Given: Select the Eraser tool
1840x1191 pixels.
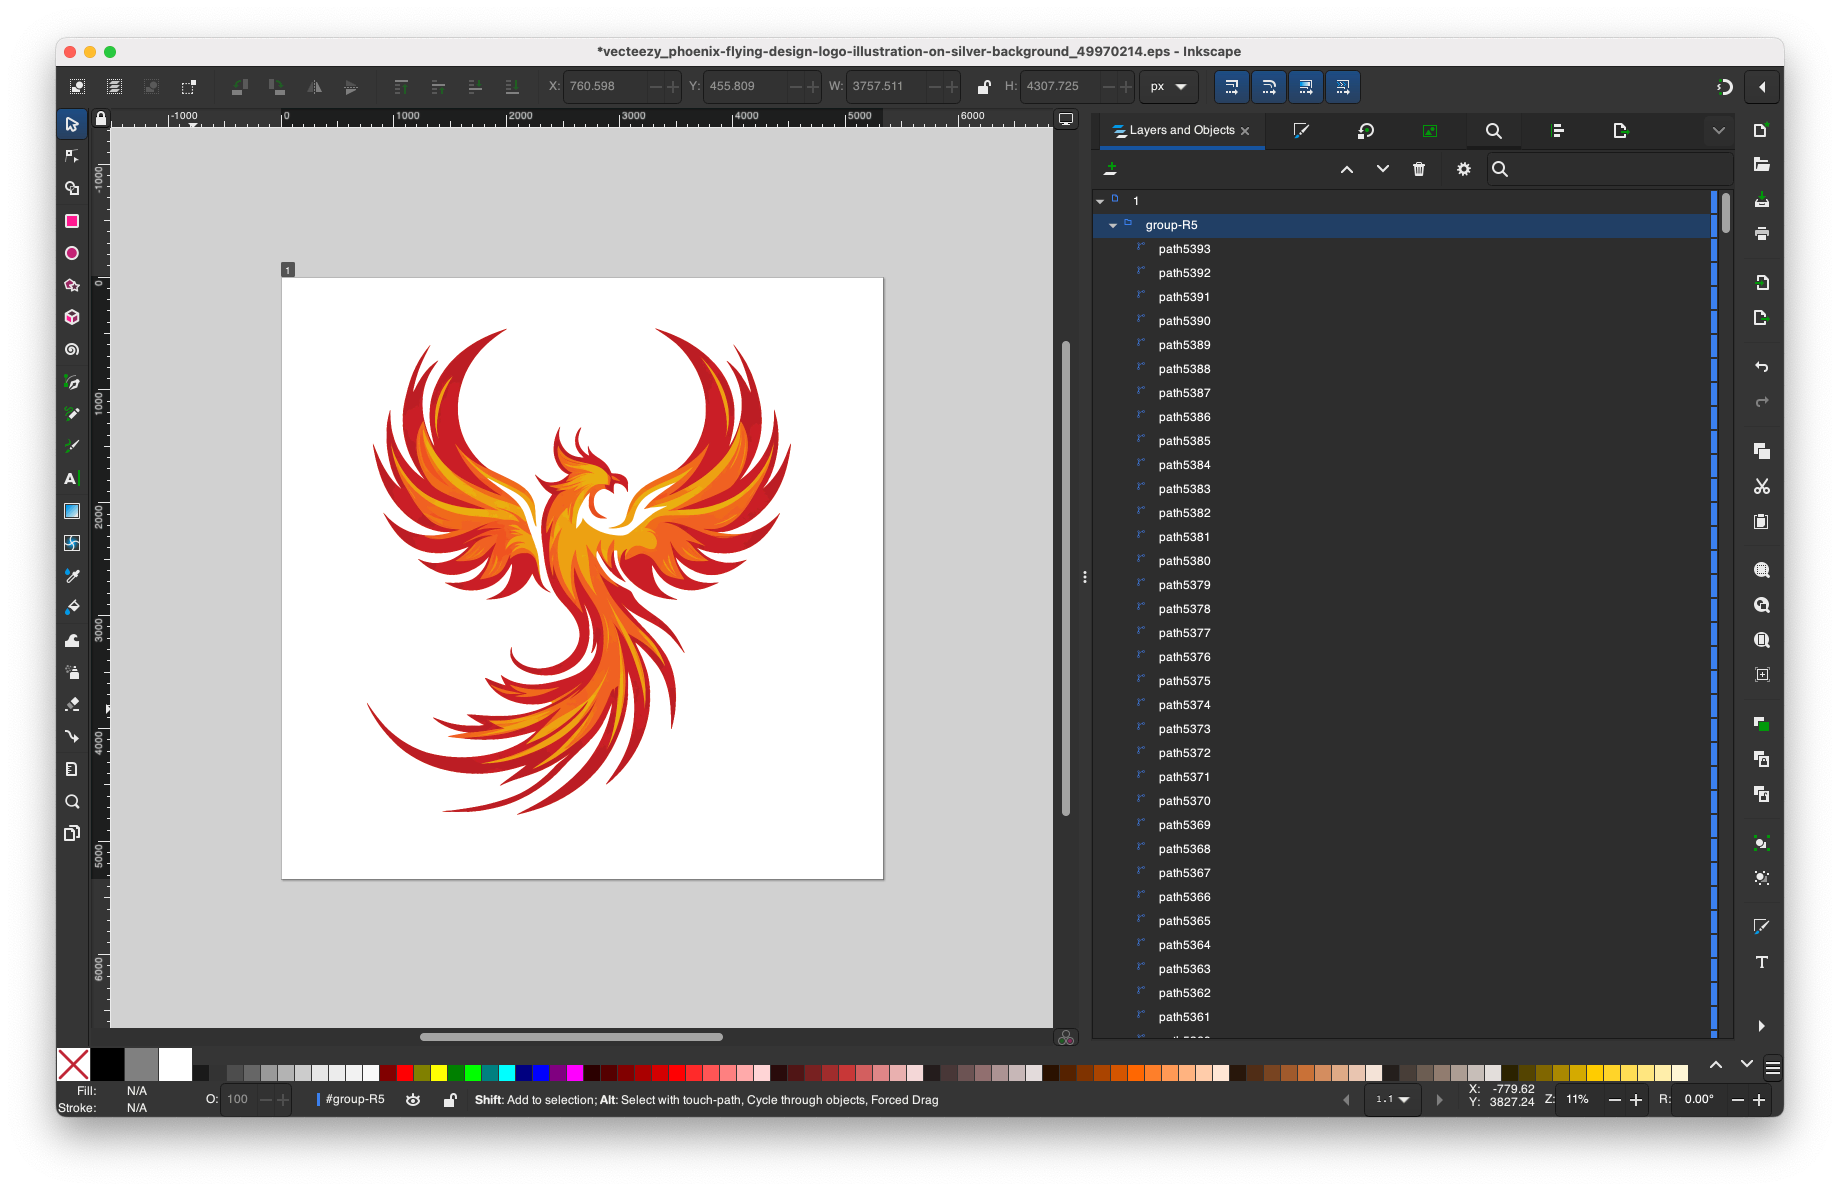Looking at the screenshot, I should click(72, 704).
